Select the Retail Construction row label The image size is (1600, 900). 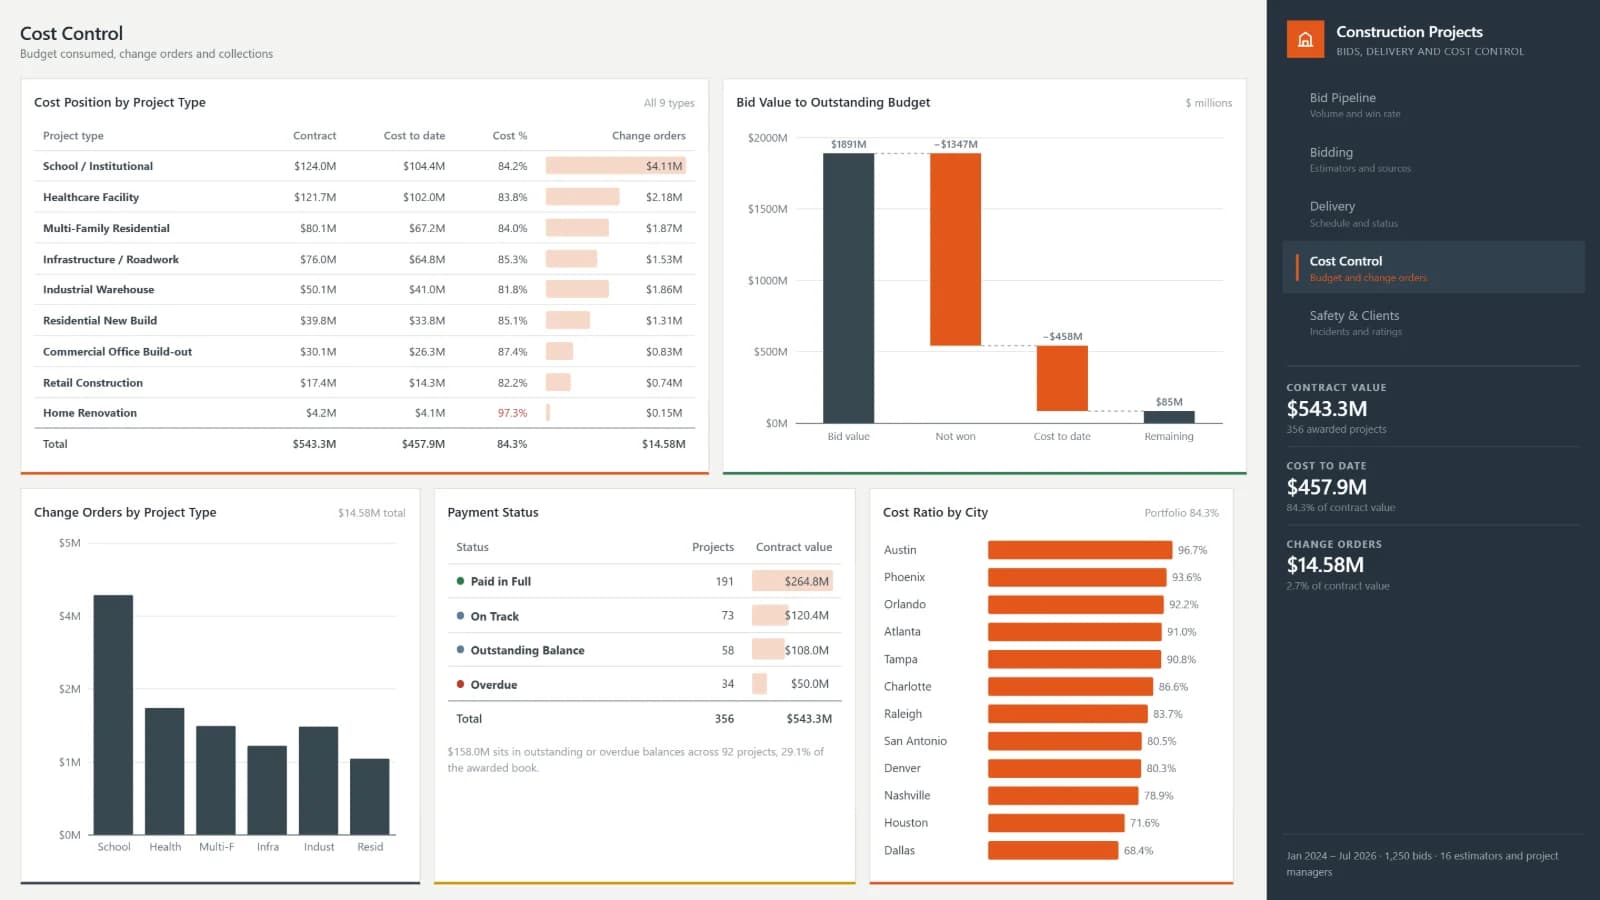(93, 382)
